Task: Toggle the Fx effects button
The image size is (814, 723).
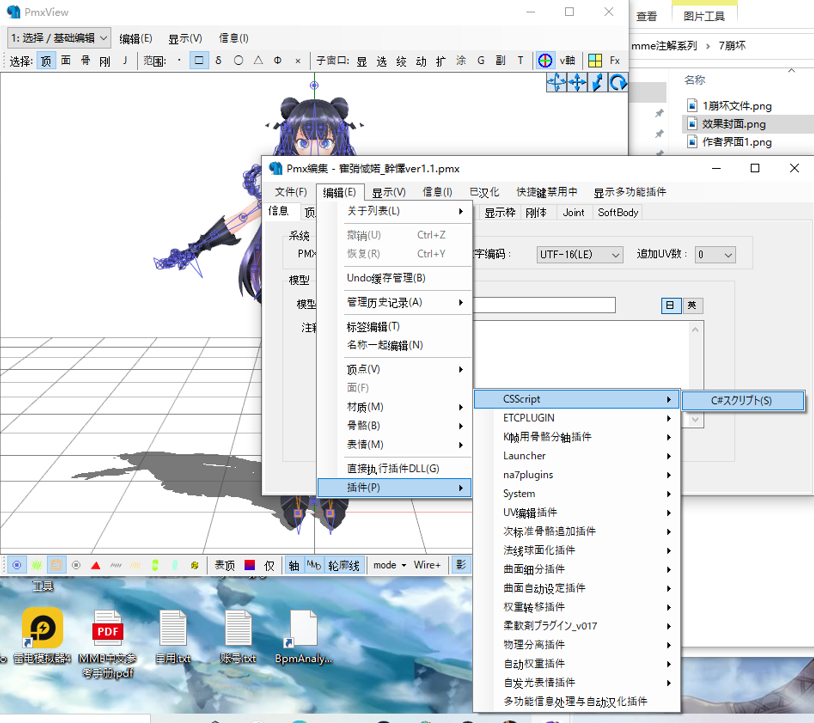Action: click(615, 61)
